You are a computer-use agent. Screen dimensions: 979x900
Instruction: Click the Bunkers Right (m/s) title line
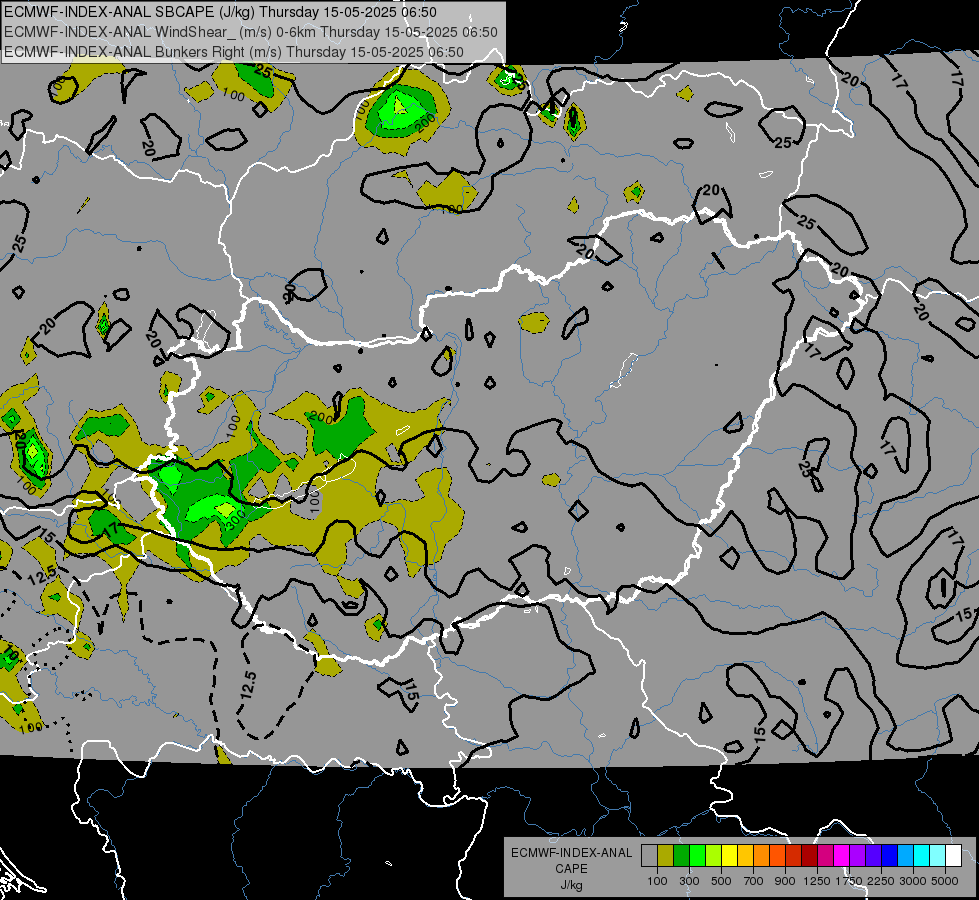point(234,52)
